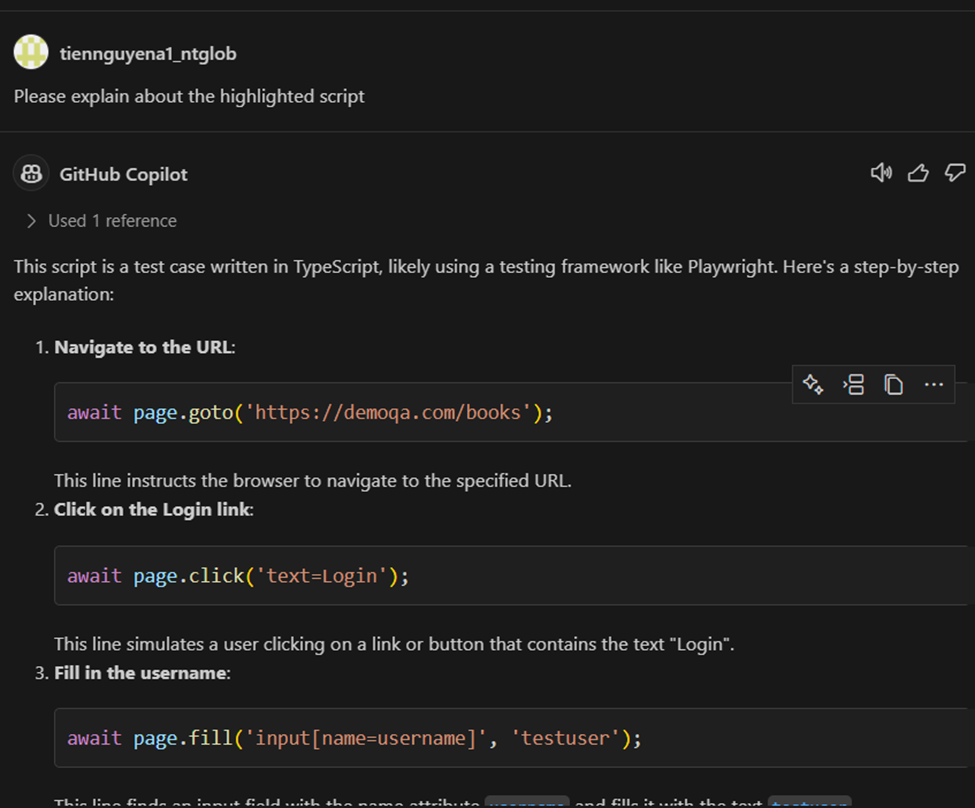Click the 'Click on the Login link' heading

pyautogui.click(x=152, y=509)
